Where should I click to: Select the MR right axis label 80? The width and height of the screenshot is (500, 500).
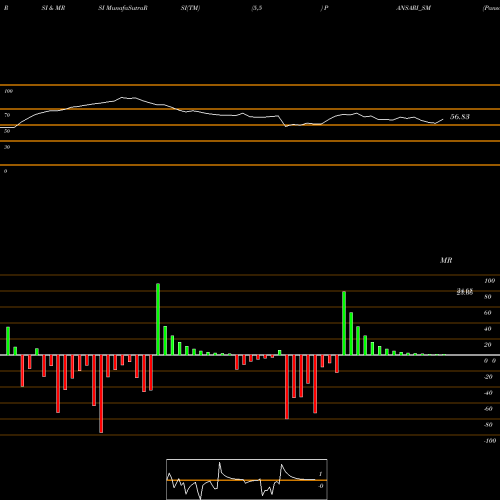pyautogui.click(x=488, y=297)
